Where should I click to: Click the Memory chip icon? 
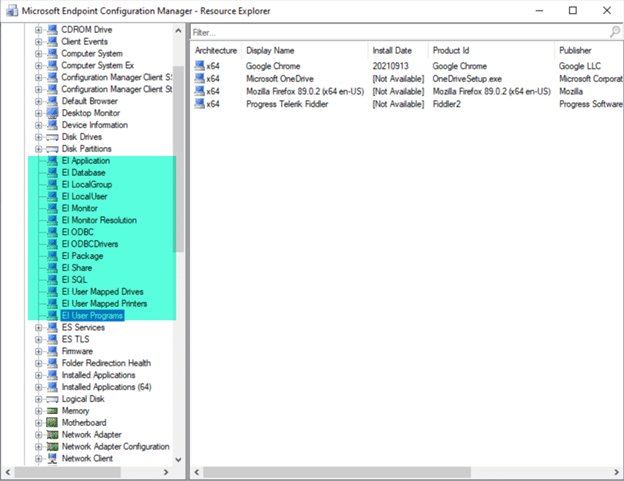click(52, 411)
